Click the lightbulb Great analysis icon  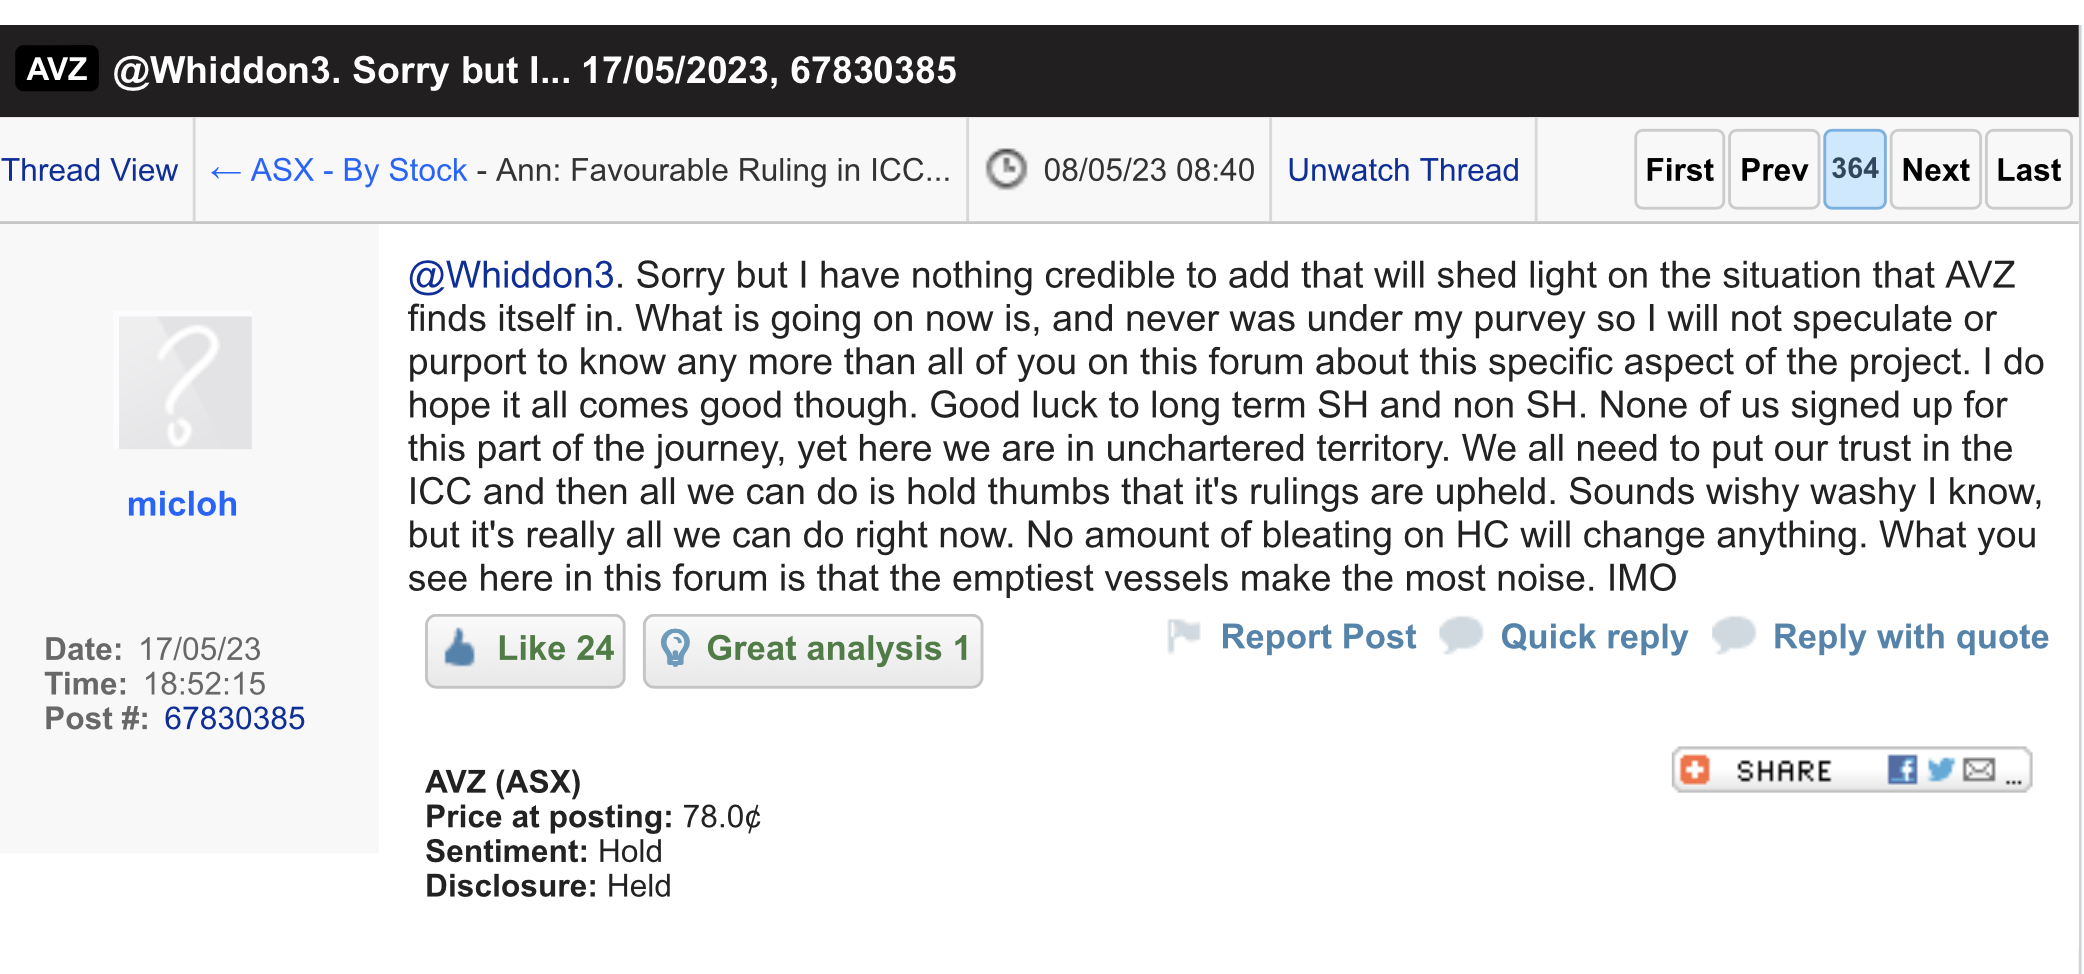pos(676,649)
